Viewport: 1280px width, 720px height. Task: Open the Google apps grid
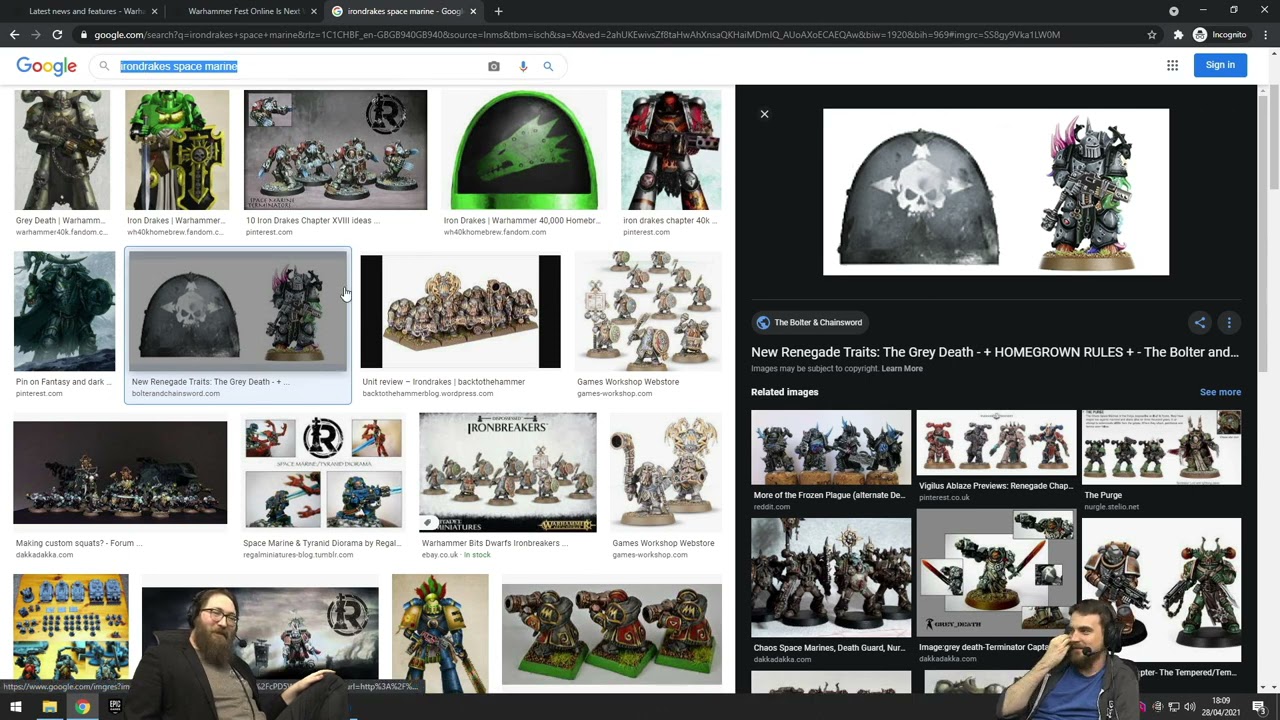pos(1172,65)
